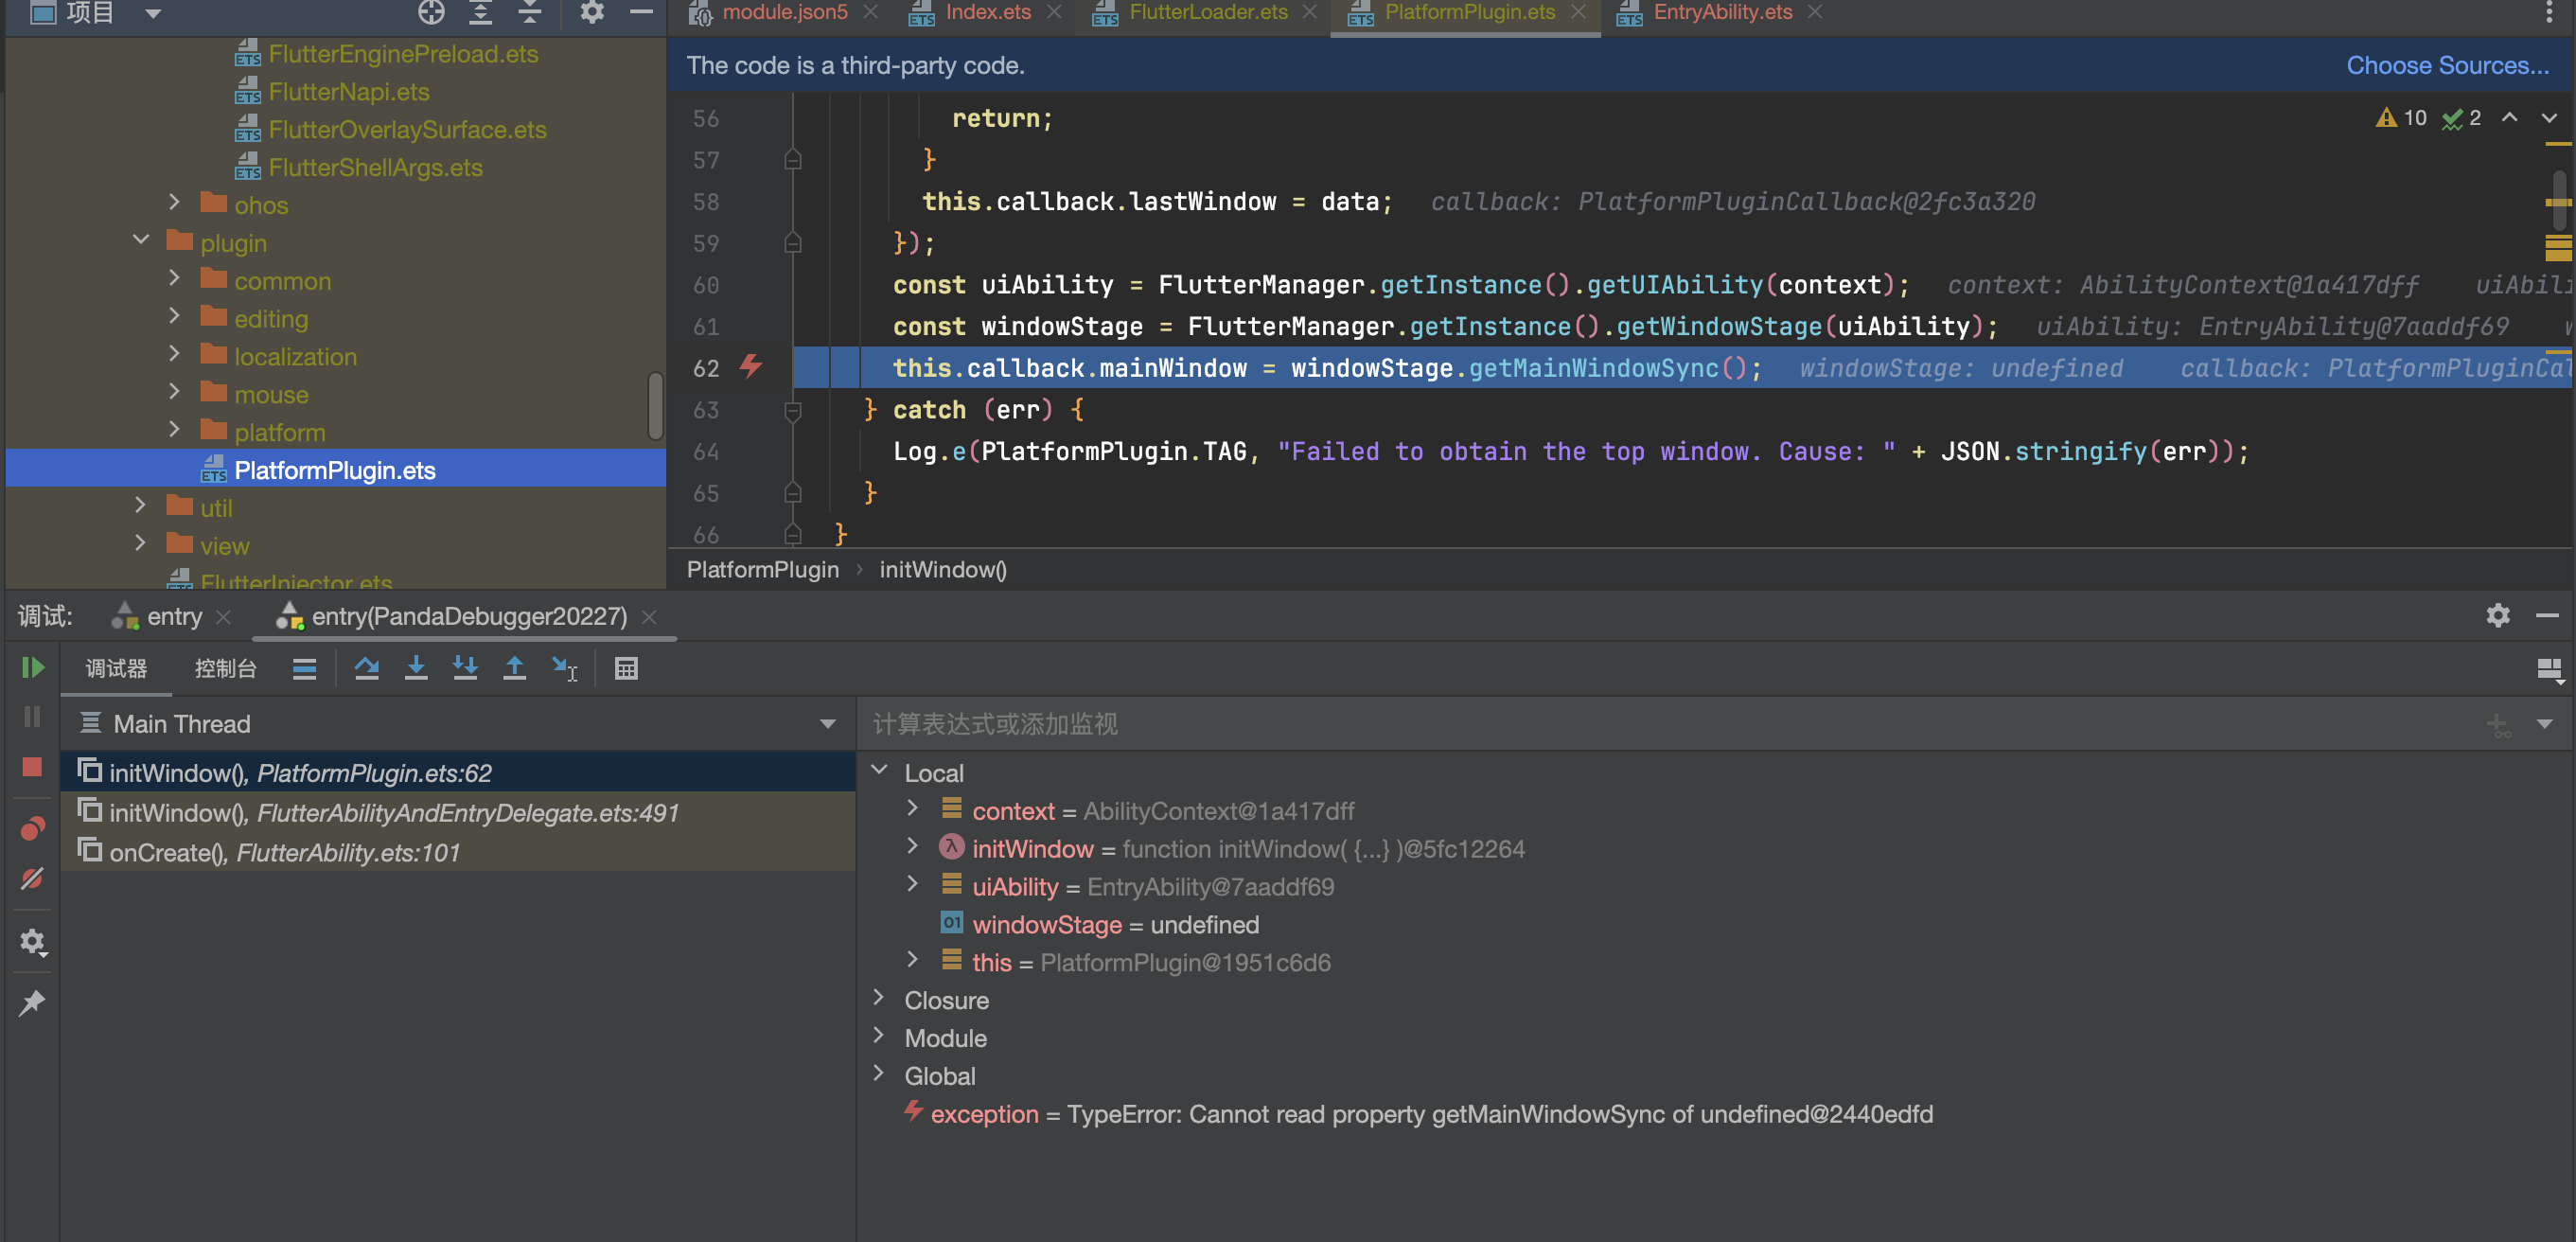The image size is (2576, 1242).
Task: Click the Choose Sources... link
Action: [x=2446, y=66]
